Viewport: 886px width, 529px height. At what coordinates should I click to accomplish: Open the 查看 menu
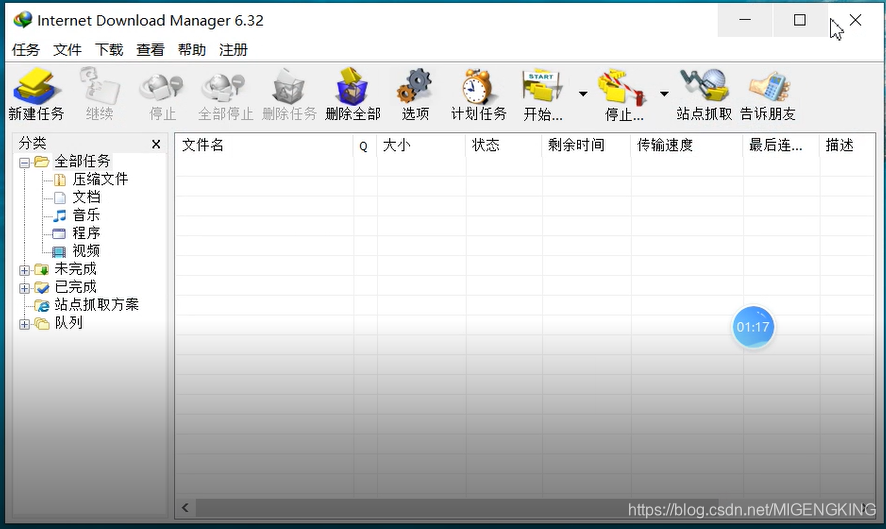[150, 50]
